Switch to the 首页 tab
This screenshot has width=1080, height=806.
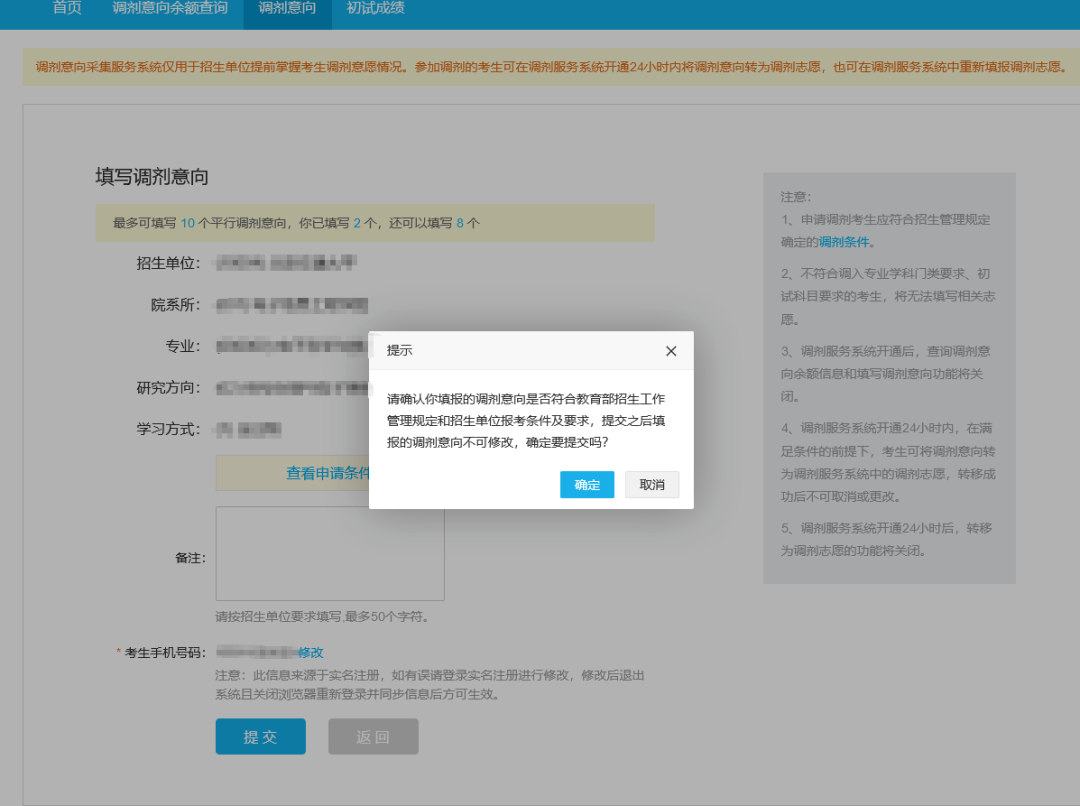[66, 10]
